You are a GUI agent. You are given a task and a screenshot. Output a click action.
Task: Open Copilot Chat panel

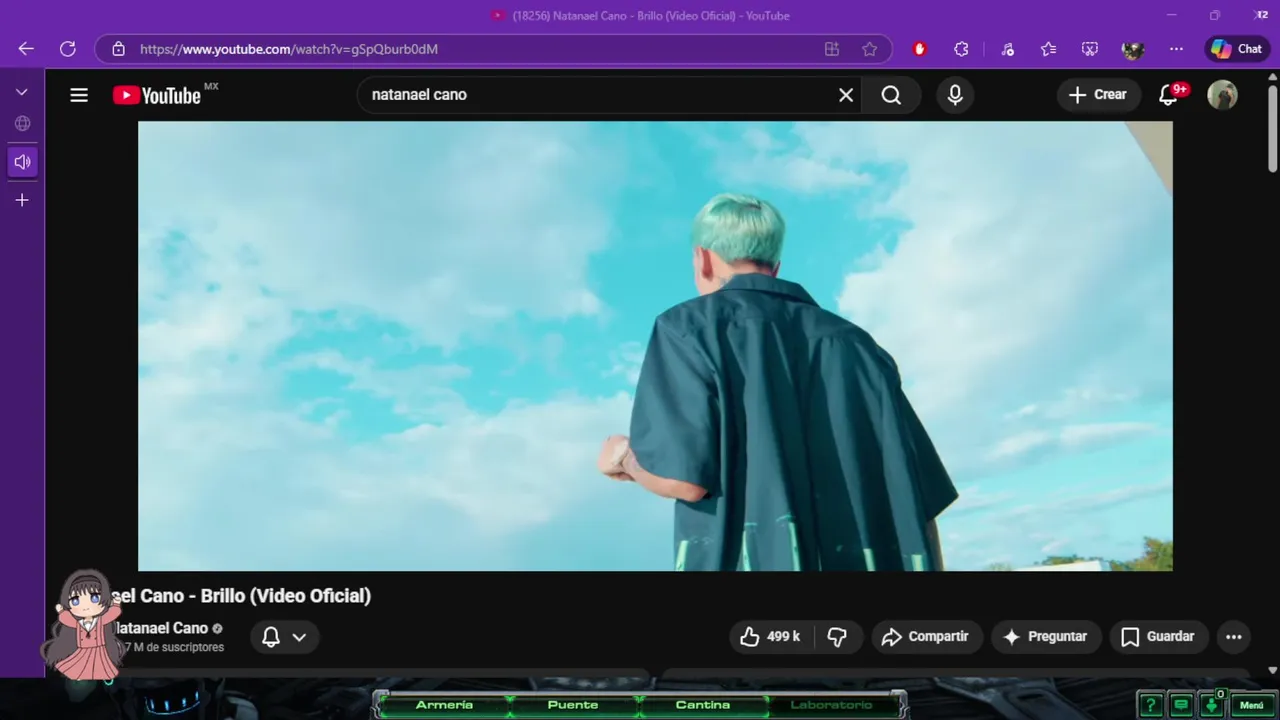pyautogui.click(x=1237, y=49)
